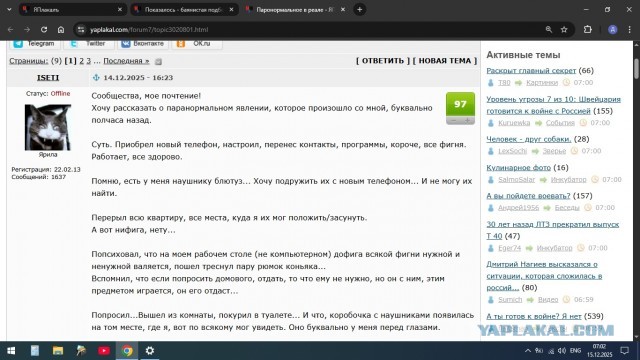
Task: Open the Chrome three-dot menu
Action: click(629, 29)
